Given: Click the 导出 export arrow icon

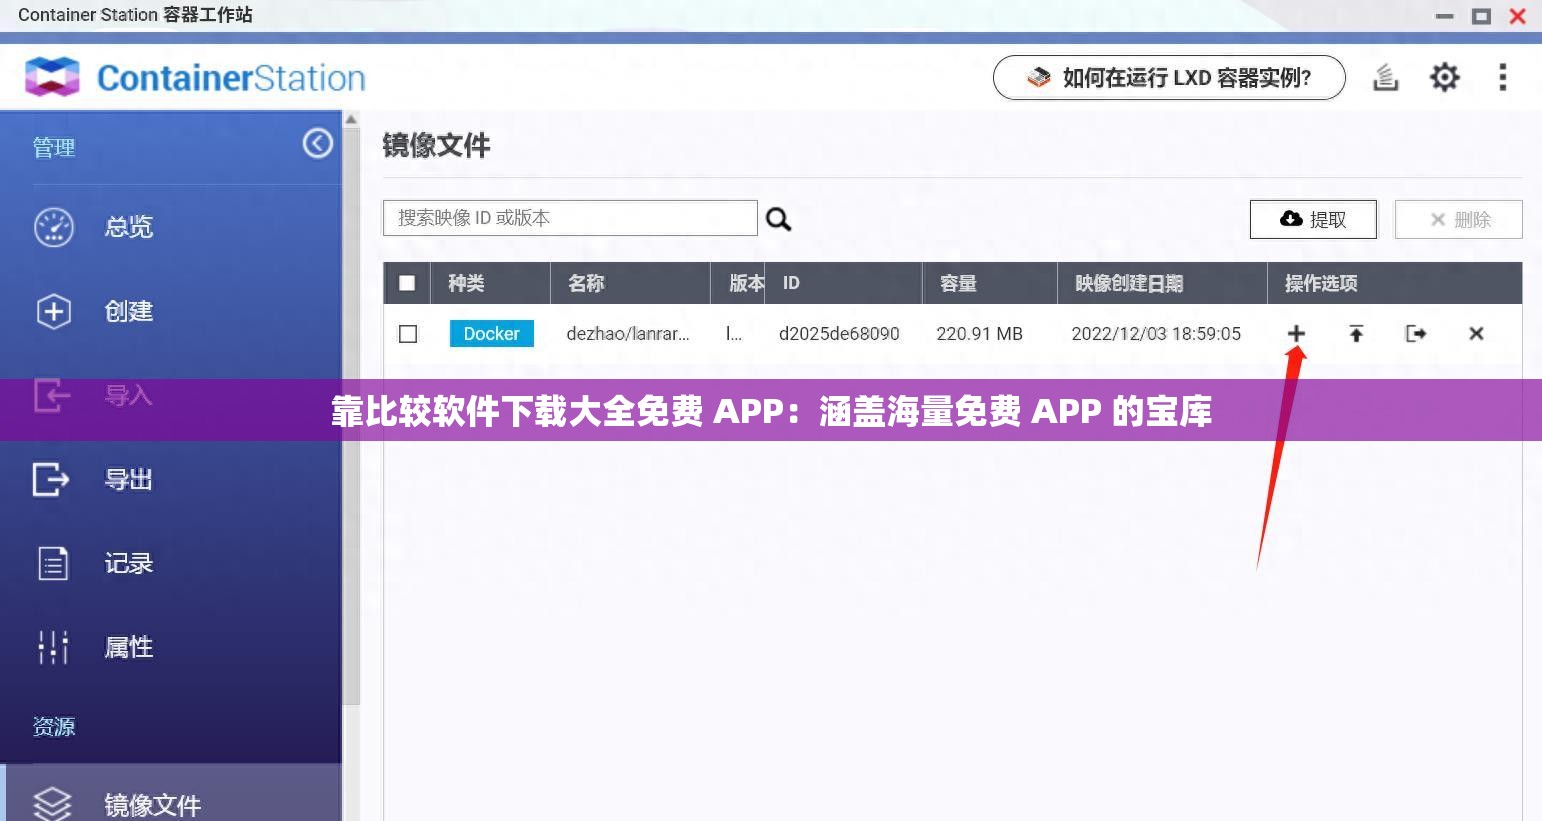Looking at the screenshot, I should (x=51, y=479).
